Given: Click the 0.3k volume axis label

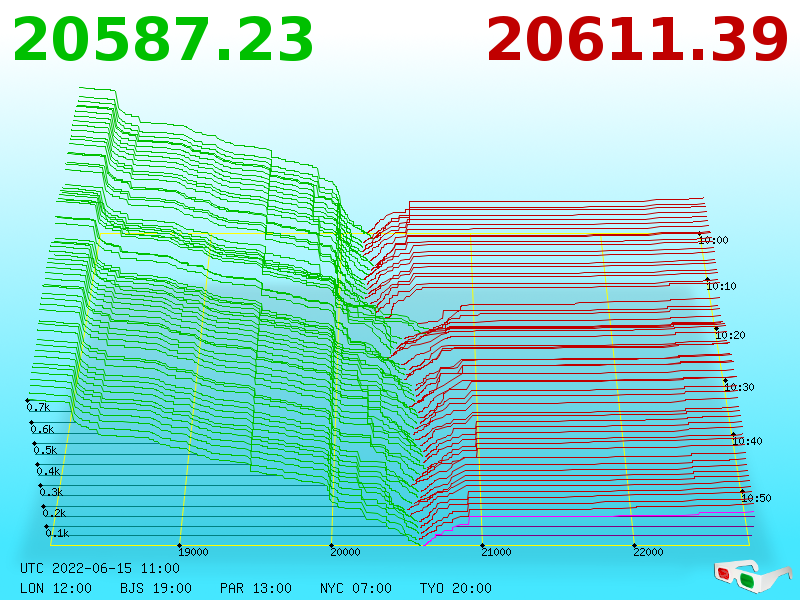Looking at the screenshot, I should 51,492.
